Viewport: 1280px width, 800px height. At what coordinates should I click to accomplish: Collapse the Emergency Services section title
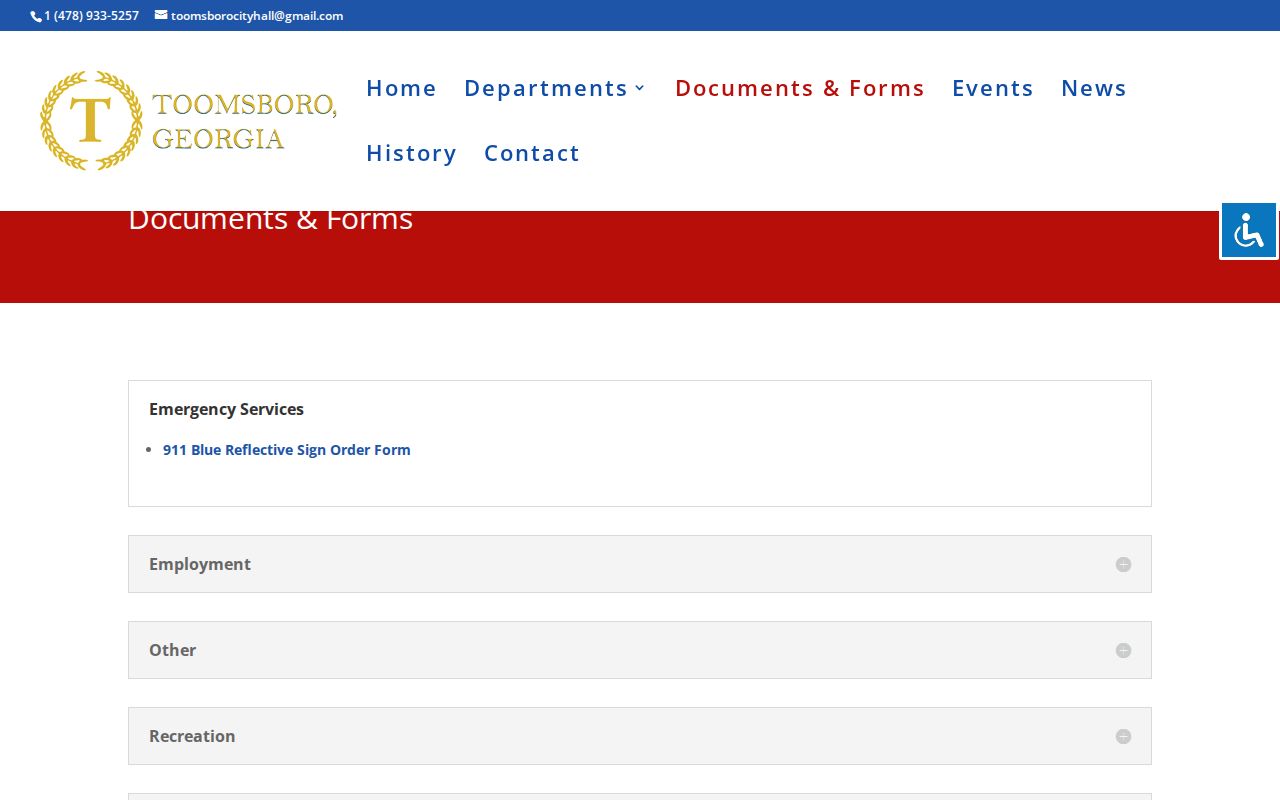pos(226,409)
